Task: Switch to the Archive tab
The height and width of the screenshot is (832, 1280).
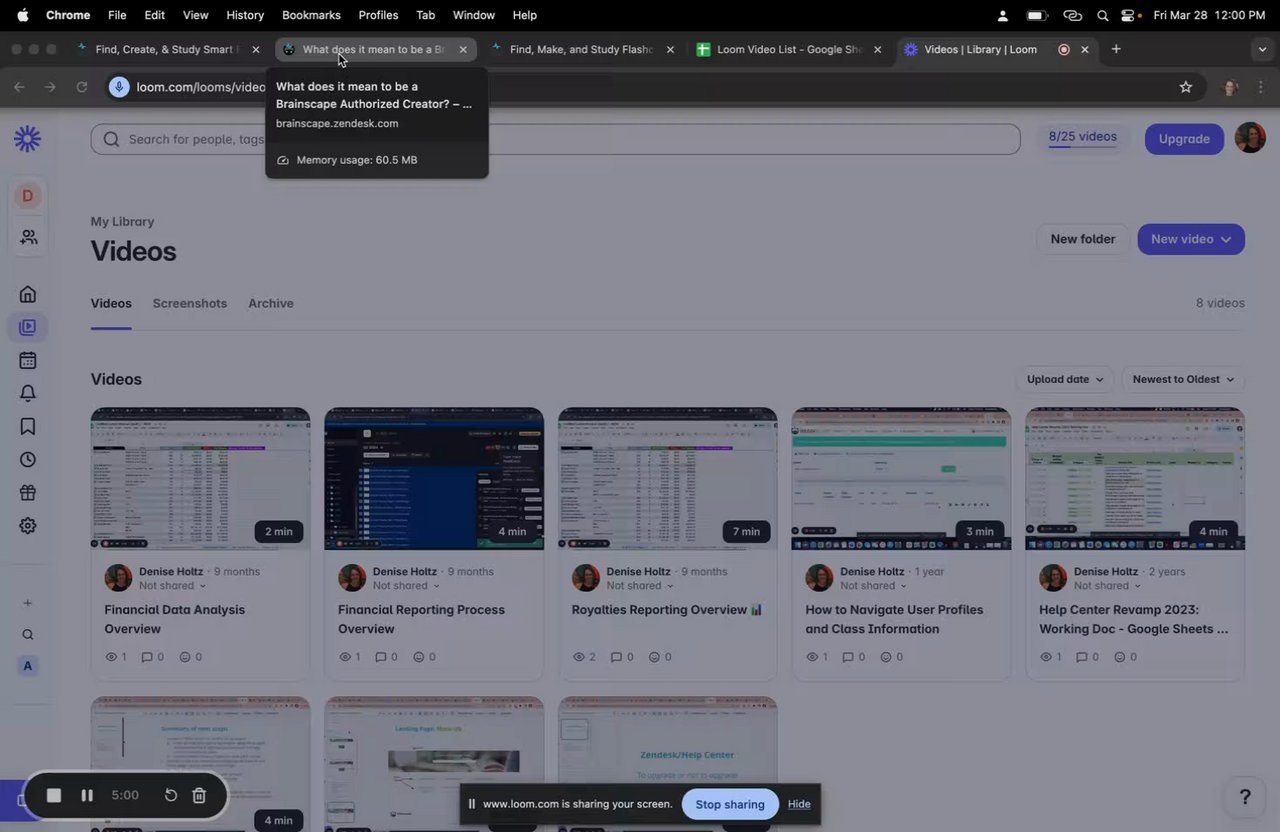Action: point(271,303)
